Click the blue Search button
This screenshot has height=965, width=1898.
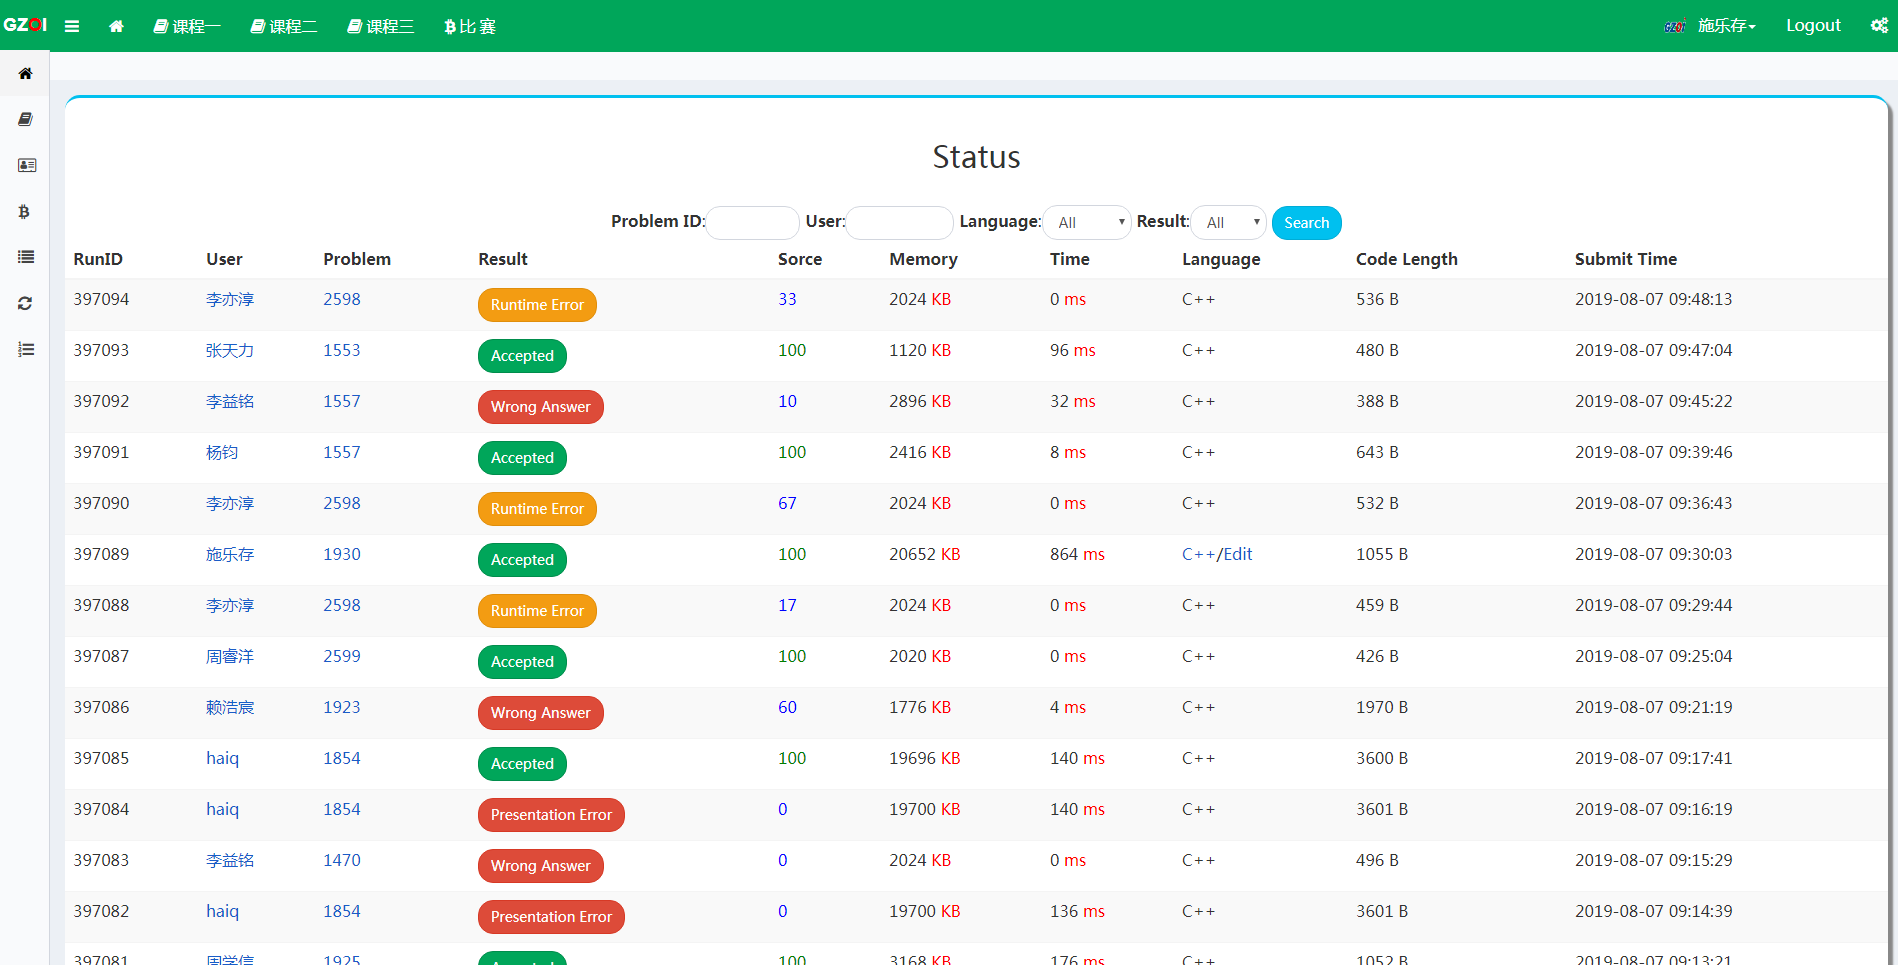1306,223
